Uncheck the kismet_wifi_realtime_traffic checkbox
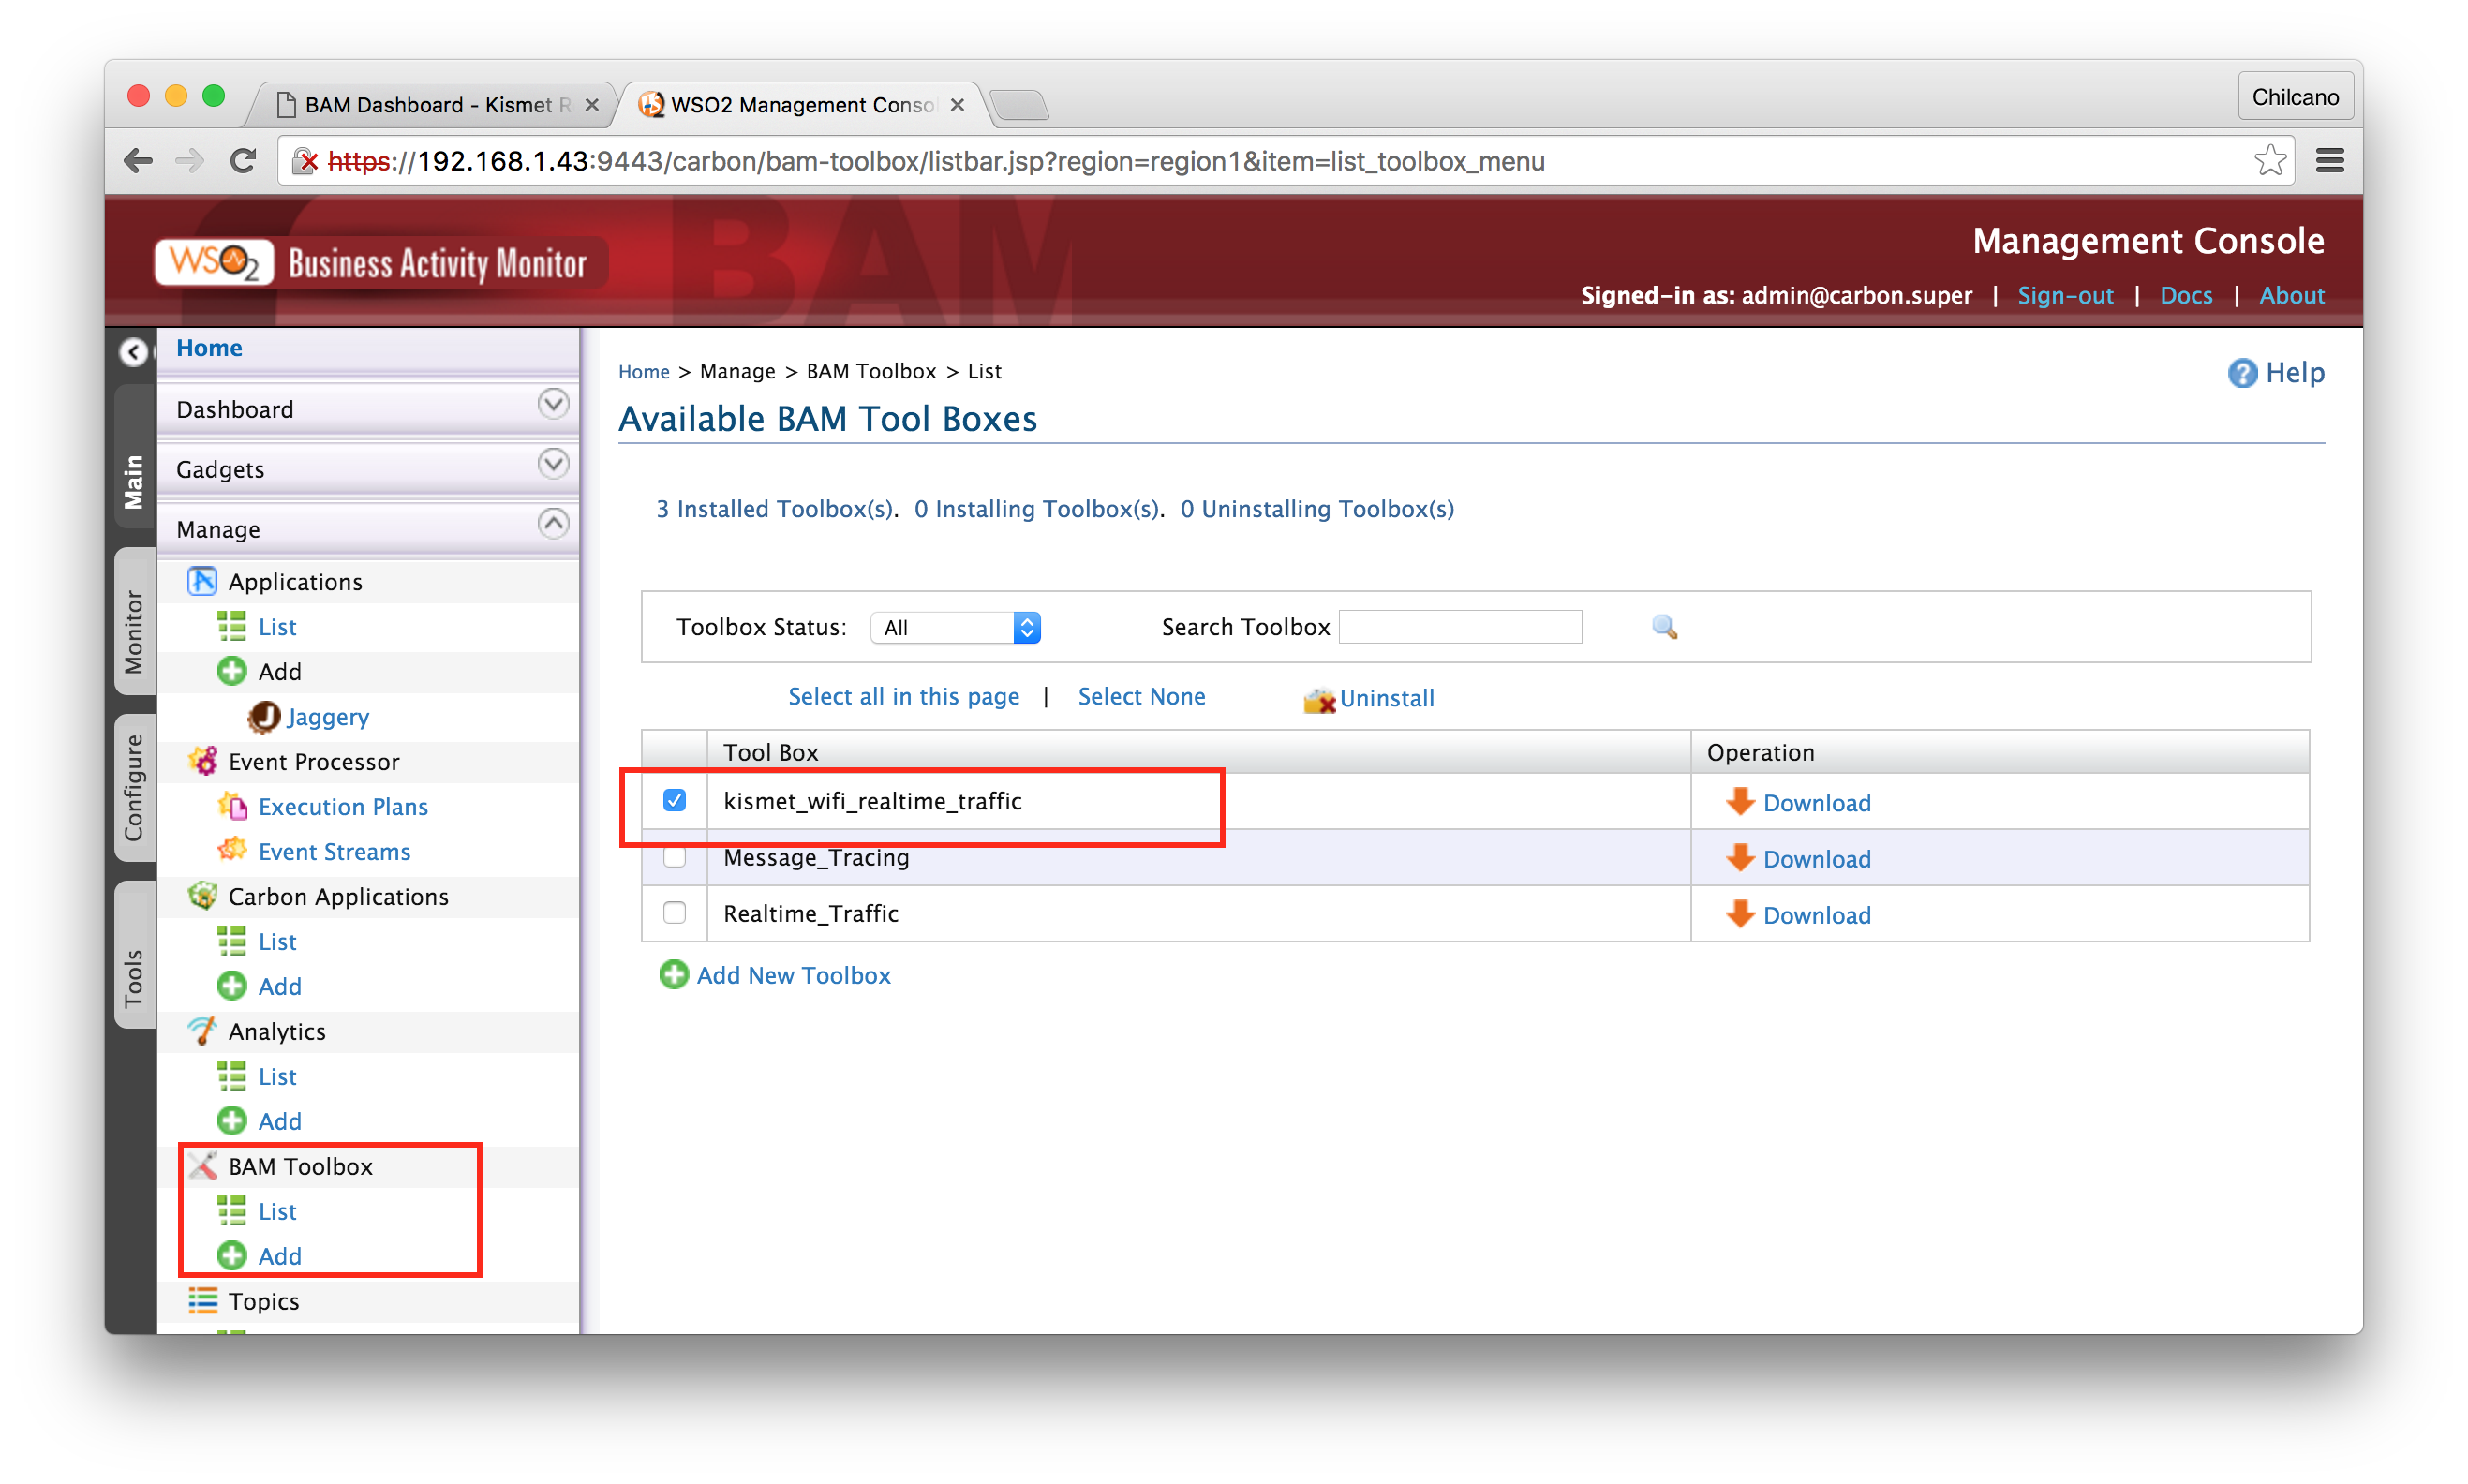 [675, 801]
